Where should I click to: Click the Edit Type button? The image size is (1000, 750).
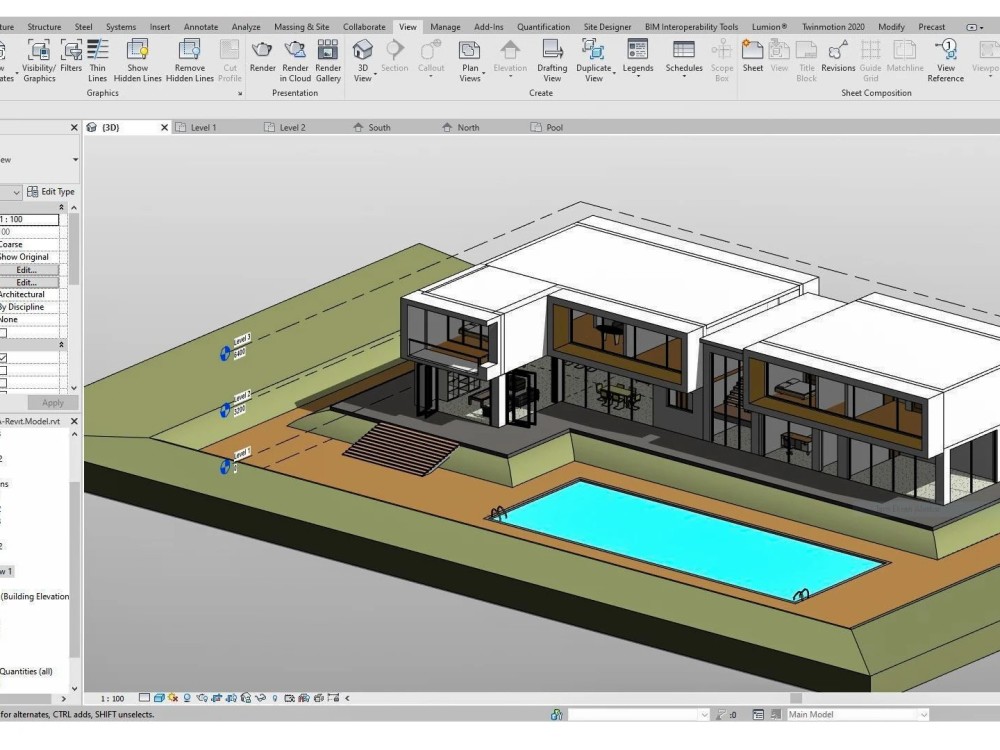[51, 191]
